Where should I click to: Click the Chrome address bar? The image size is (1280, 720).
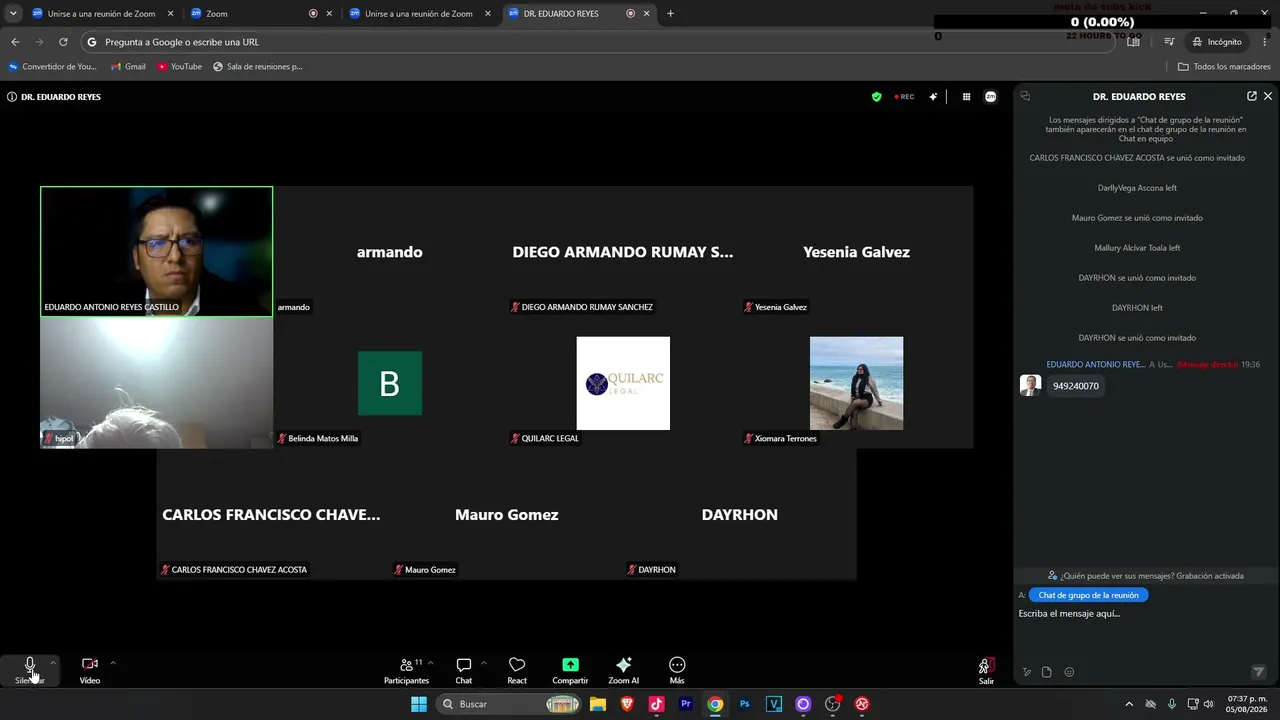(598, 42)
